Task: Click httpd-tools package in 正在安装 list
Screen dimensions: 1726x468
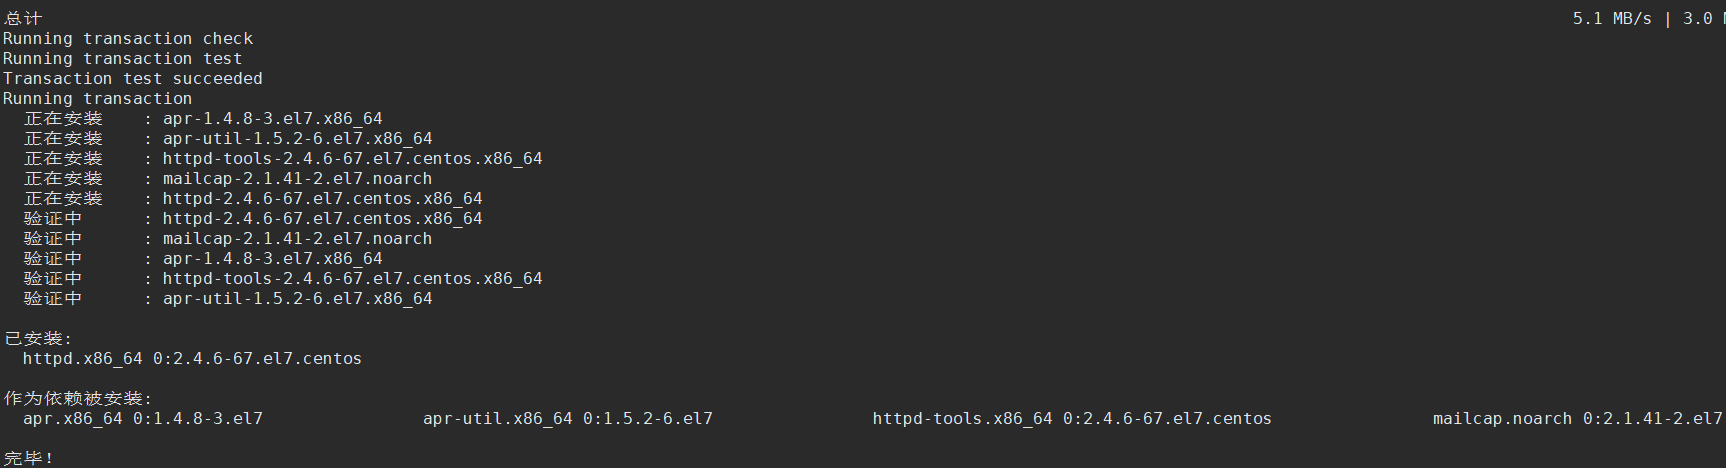Action: pyautogui.click(x=352, y=158)
